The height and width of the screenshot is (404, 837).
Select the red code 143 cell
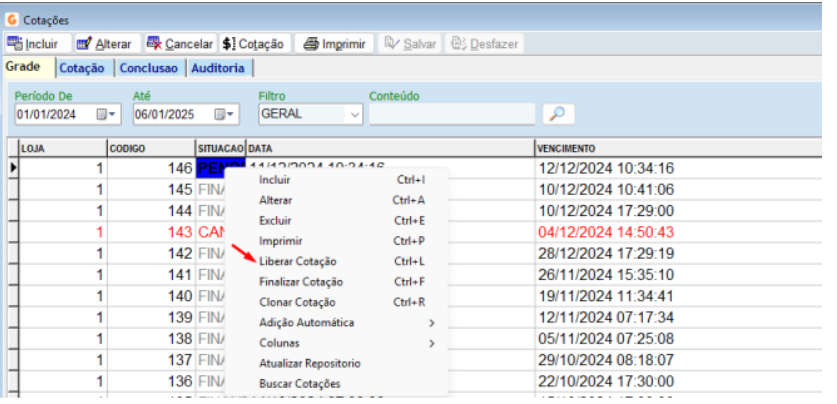[x=151, y=232]
